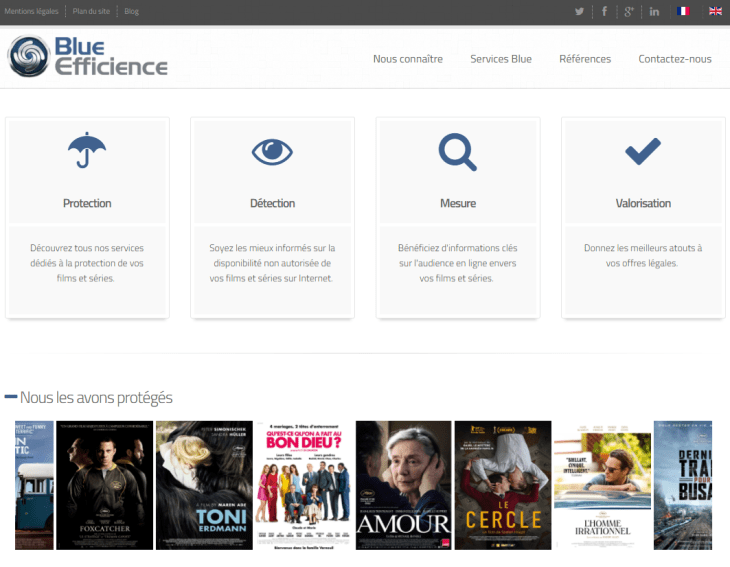This screenshot has height=567, width=730.
Task: Open the Nous connaître menu
Action: [x=408, y=59]
